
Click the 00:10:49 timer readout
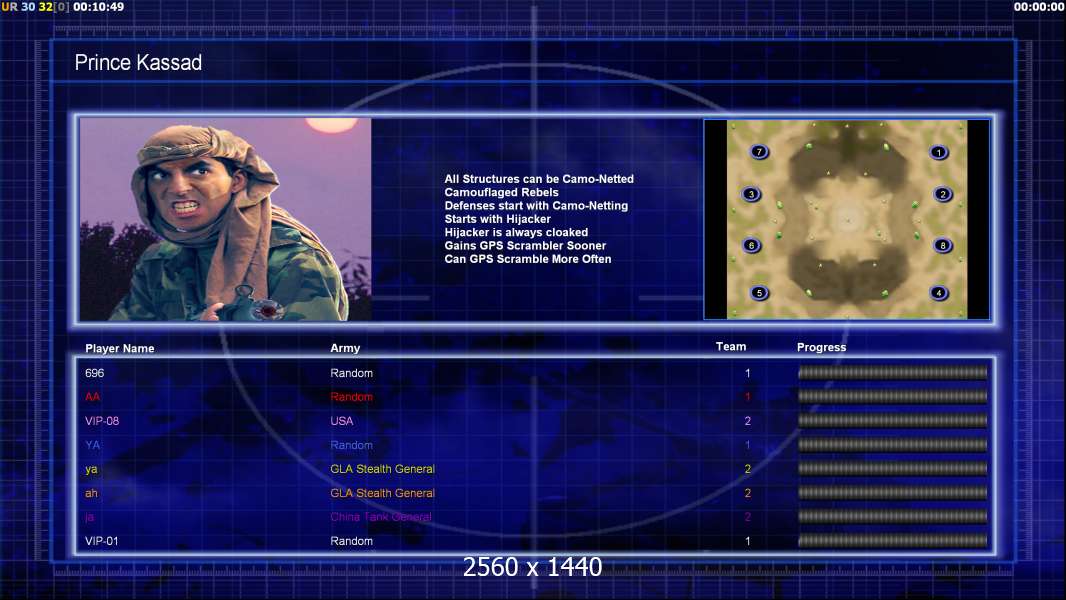[x=99, y=7]
